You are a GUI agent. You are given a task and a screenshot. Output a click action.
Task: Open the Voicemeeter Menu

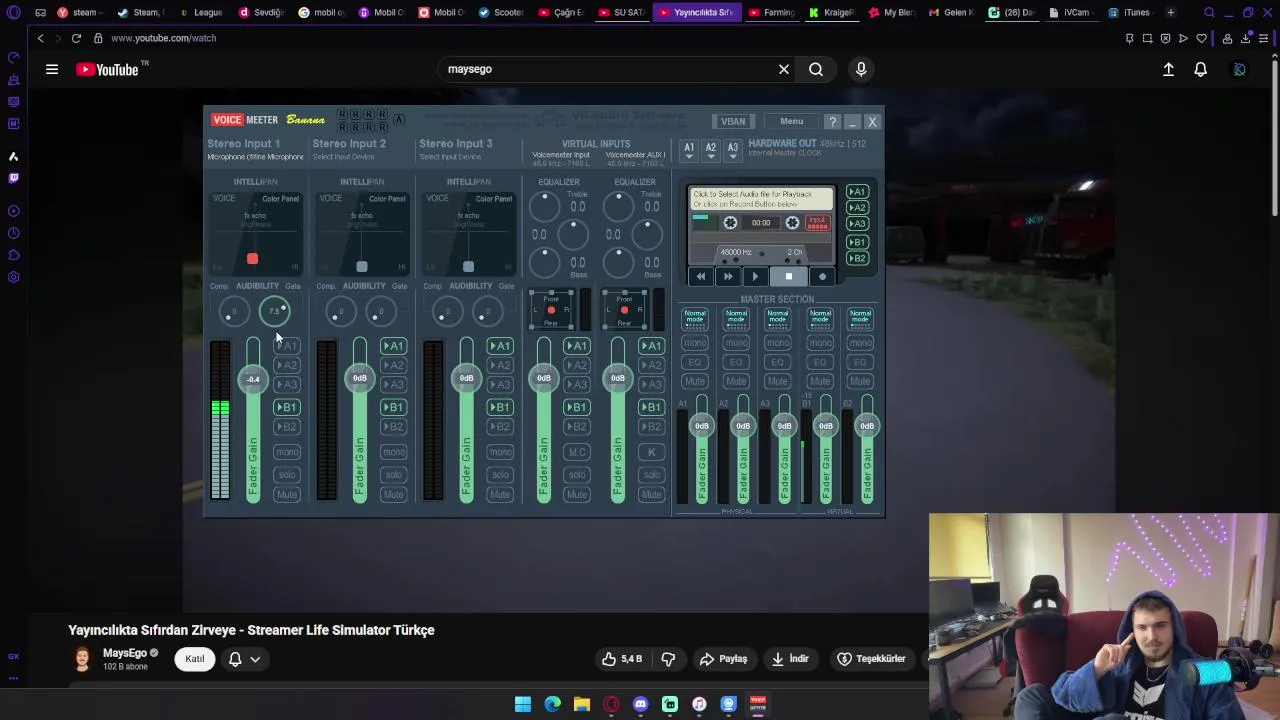pos(791,122)
